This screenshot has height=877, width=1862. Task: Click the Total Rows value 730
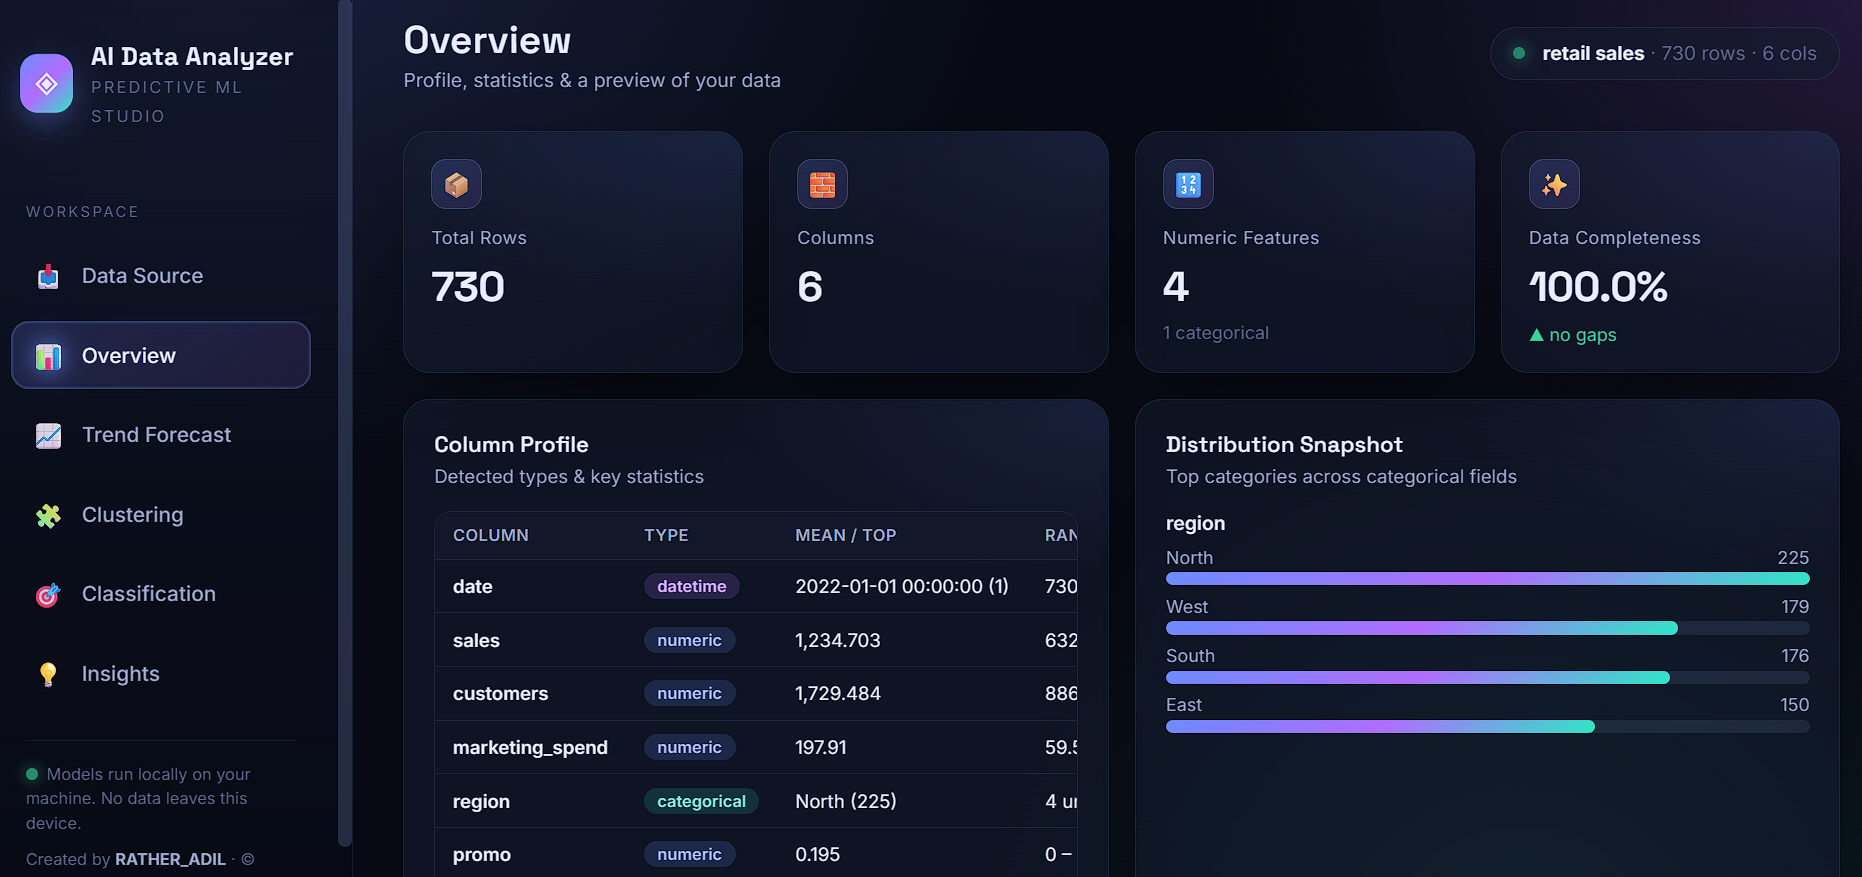coord(468,287)
